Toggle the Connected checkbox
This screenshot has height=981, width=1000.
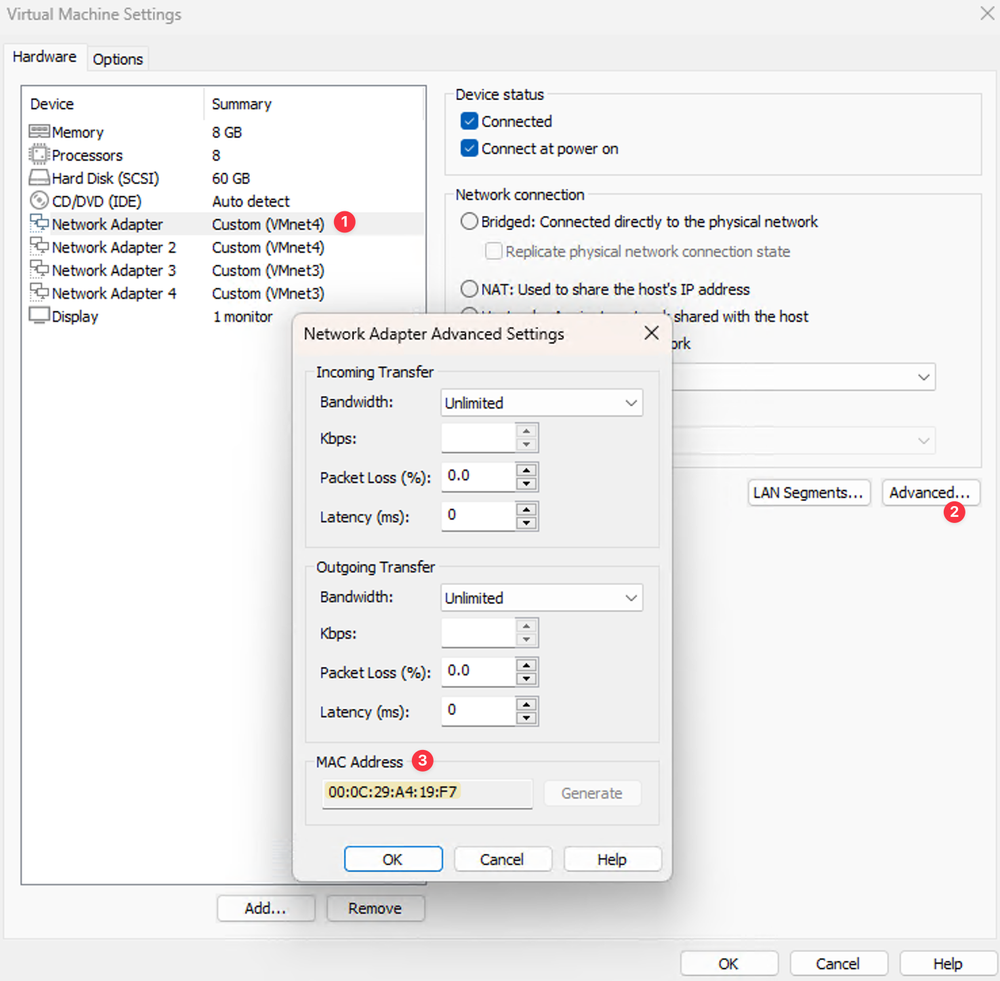pos(468,121)
